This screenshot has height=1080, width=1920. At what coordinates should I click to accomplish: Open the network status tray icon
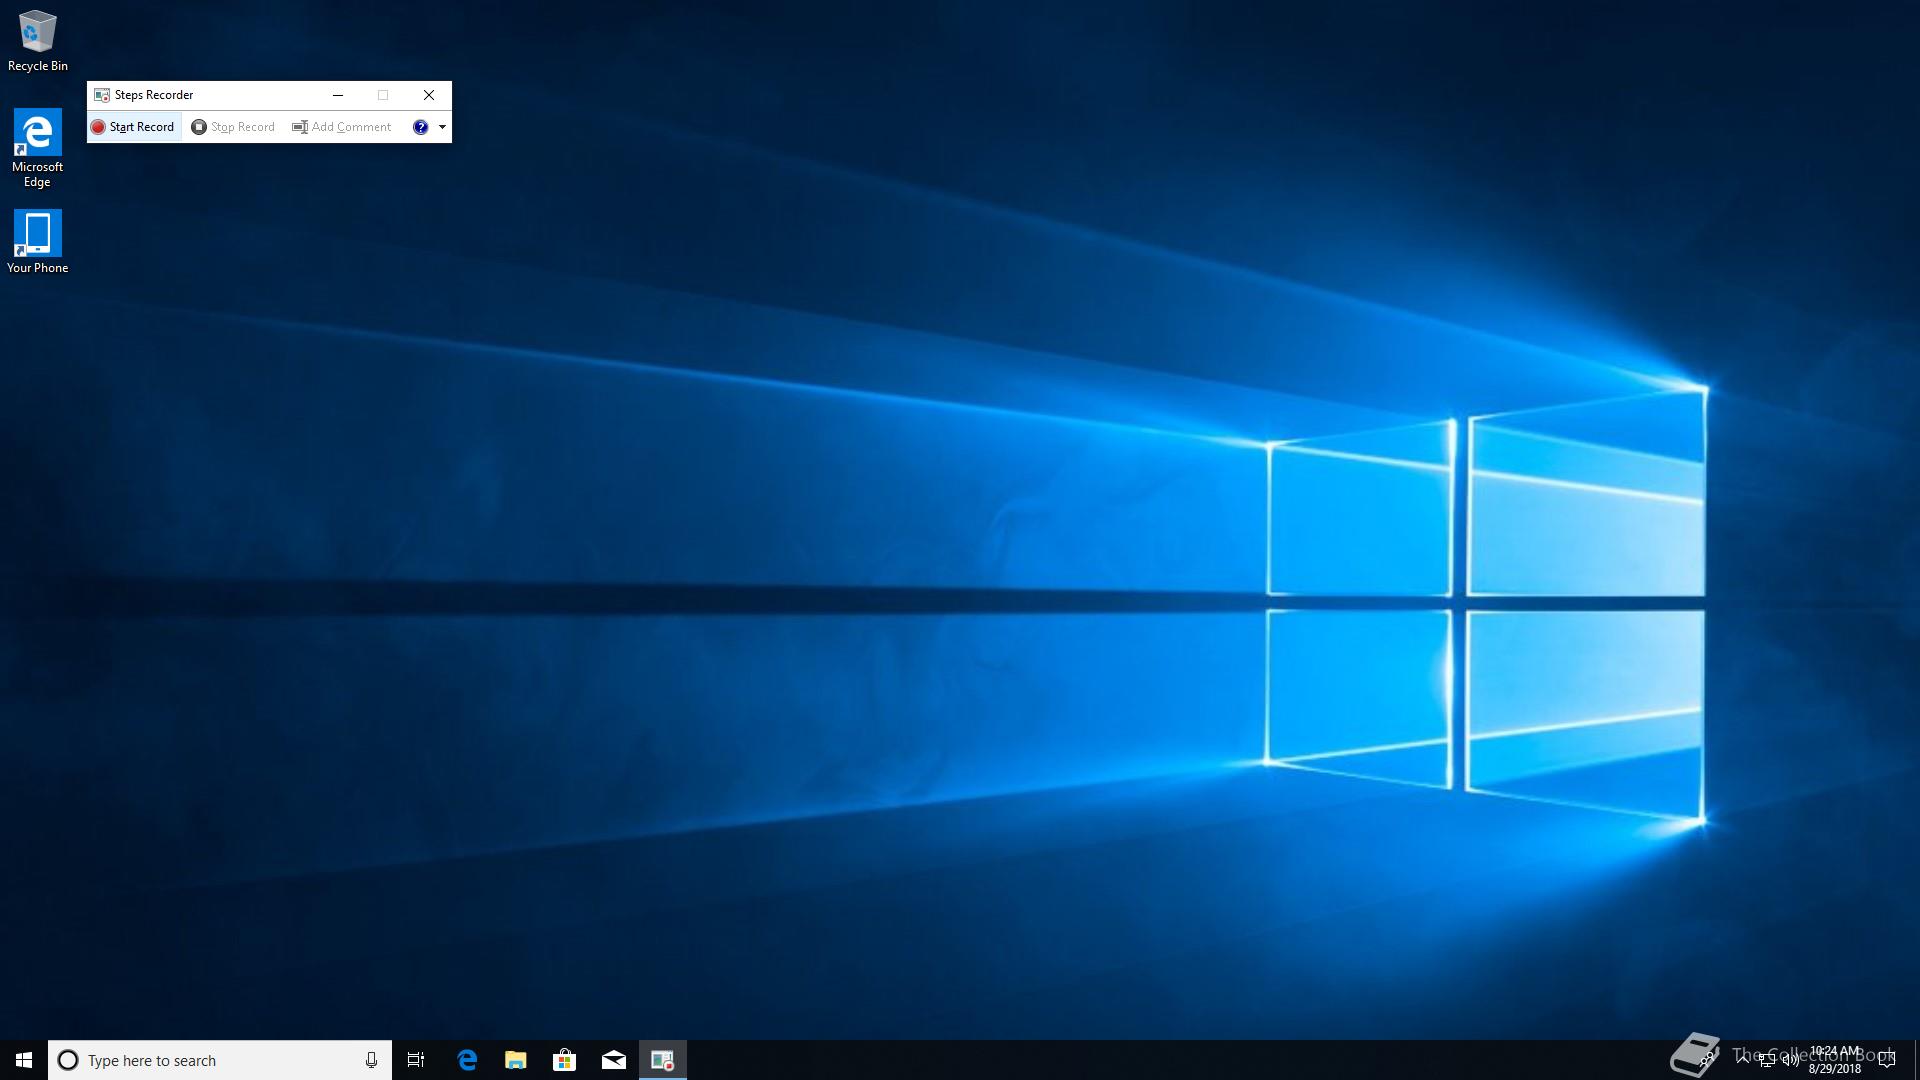point(1767,1060)
